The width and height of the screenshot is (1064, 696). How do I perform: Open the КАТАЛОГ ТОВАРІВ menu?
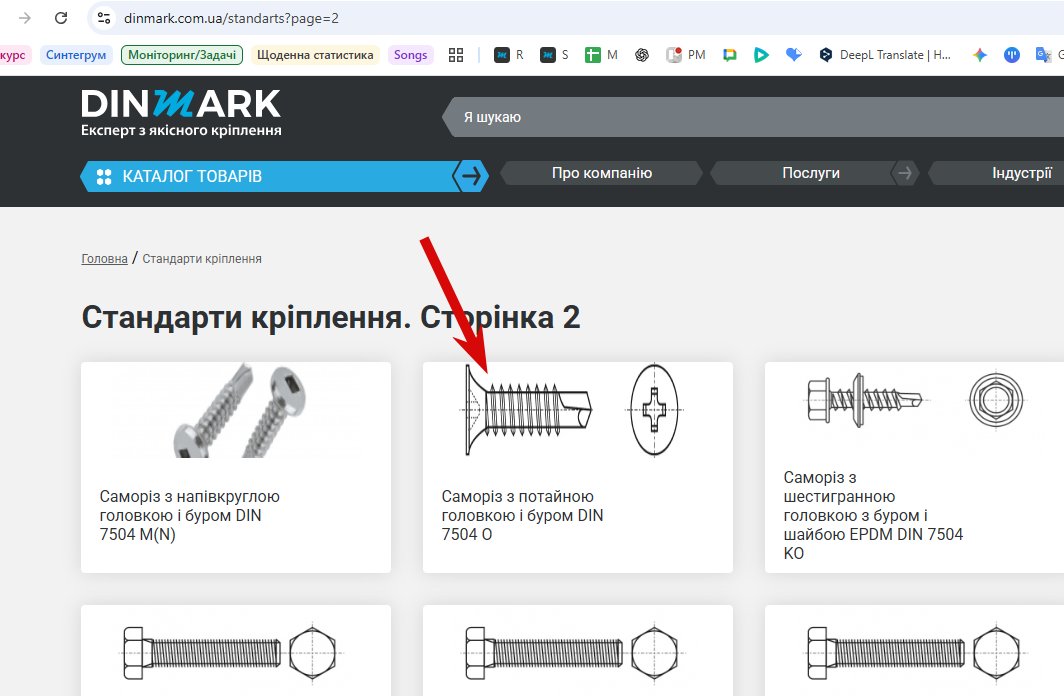click(x=268, y=176)
